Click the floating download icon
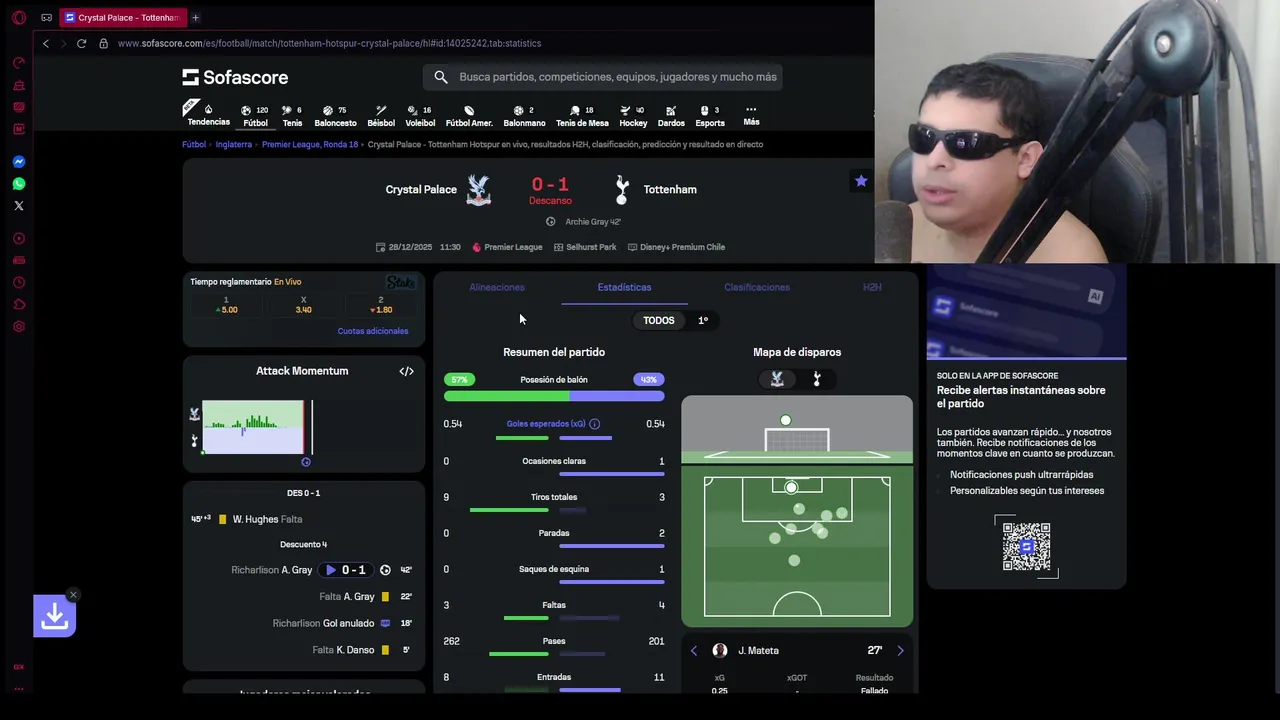This screenshot has width=1280, height=720. click(54, 617)
